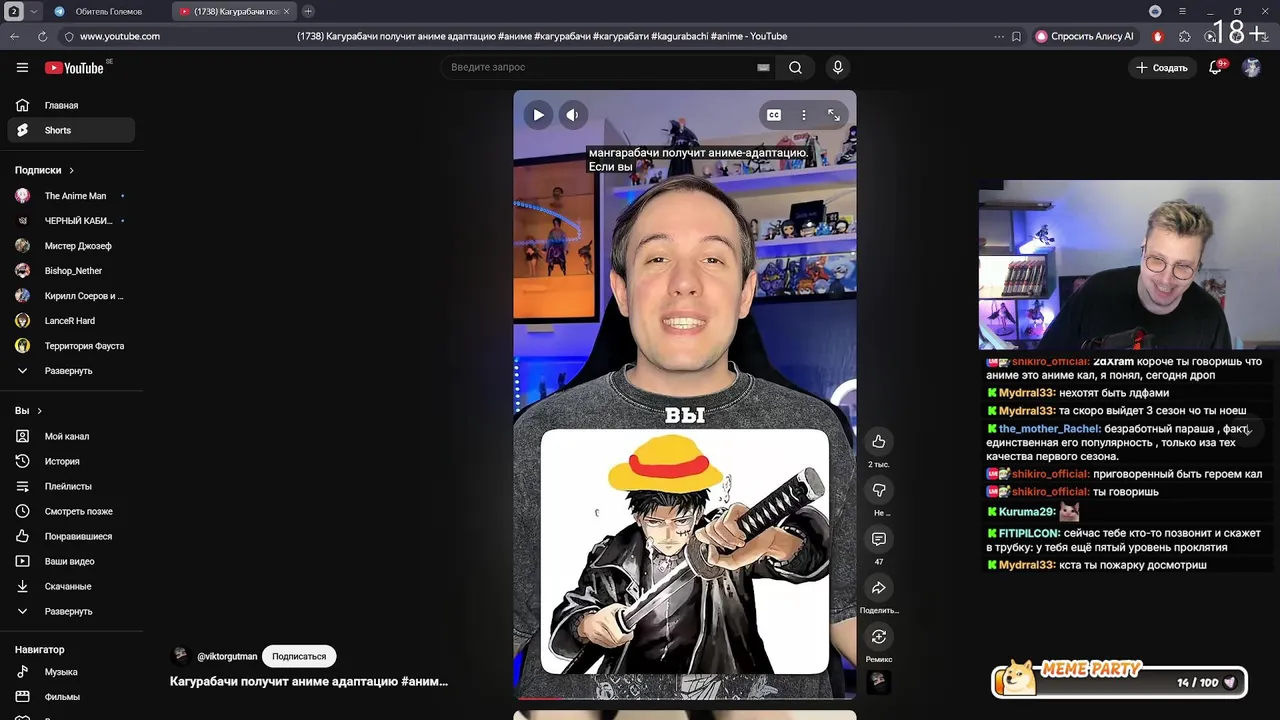Open the tab group dropdown arrow

[34, 11]
